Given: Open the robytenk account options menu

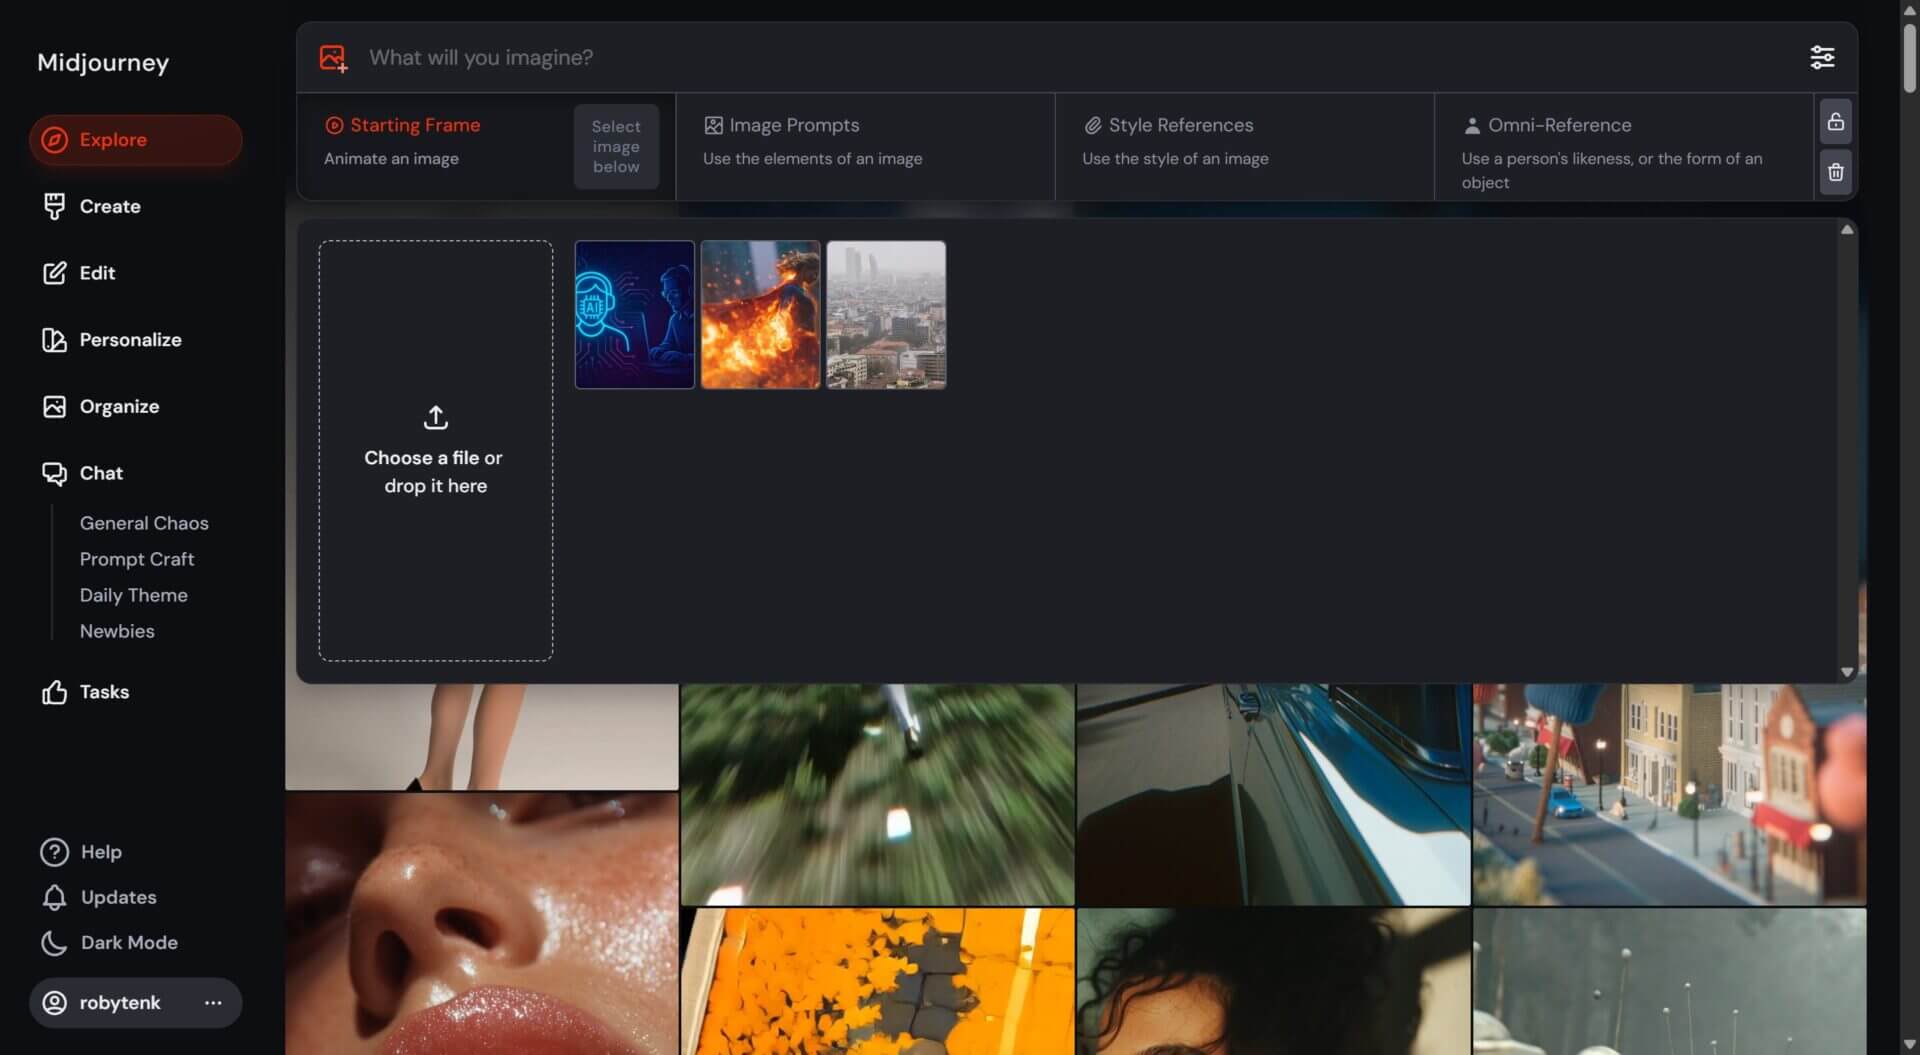Looking at the screenshot, I should (213, 1003).
